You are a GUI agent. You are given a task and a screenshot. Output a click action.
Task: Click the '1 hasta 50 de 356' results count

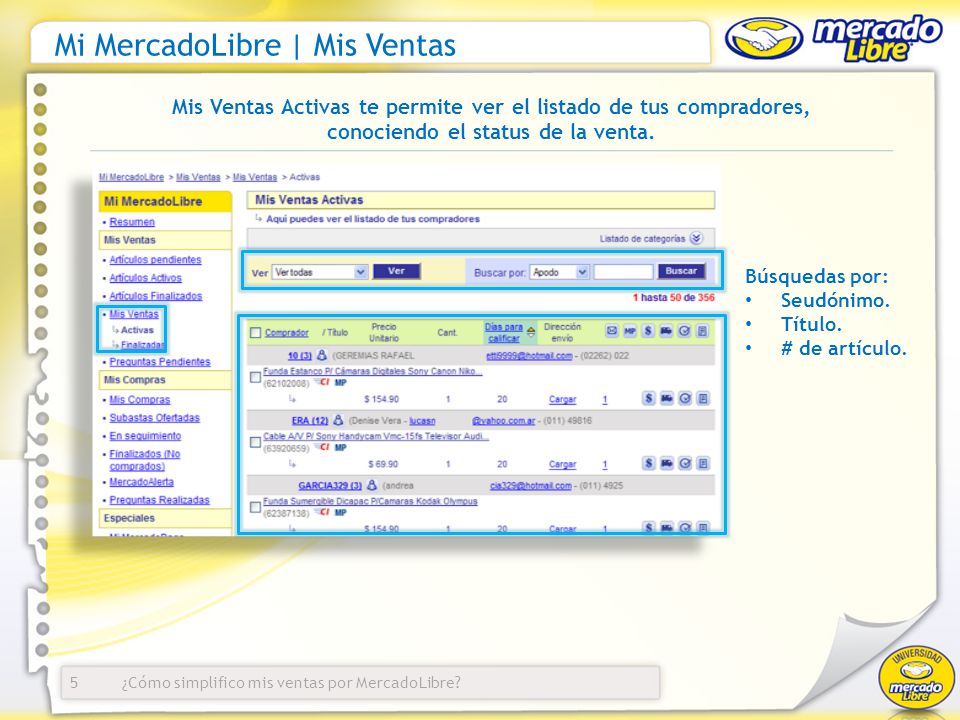click(x=673, y=298)
